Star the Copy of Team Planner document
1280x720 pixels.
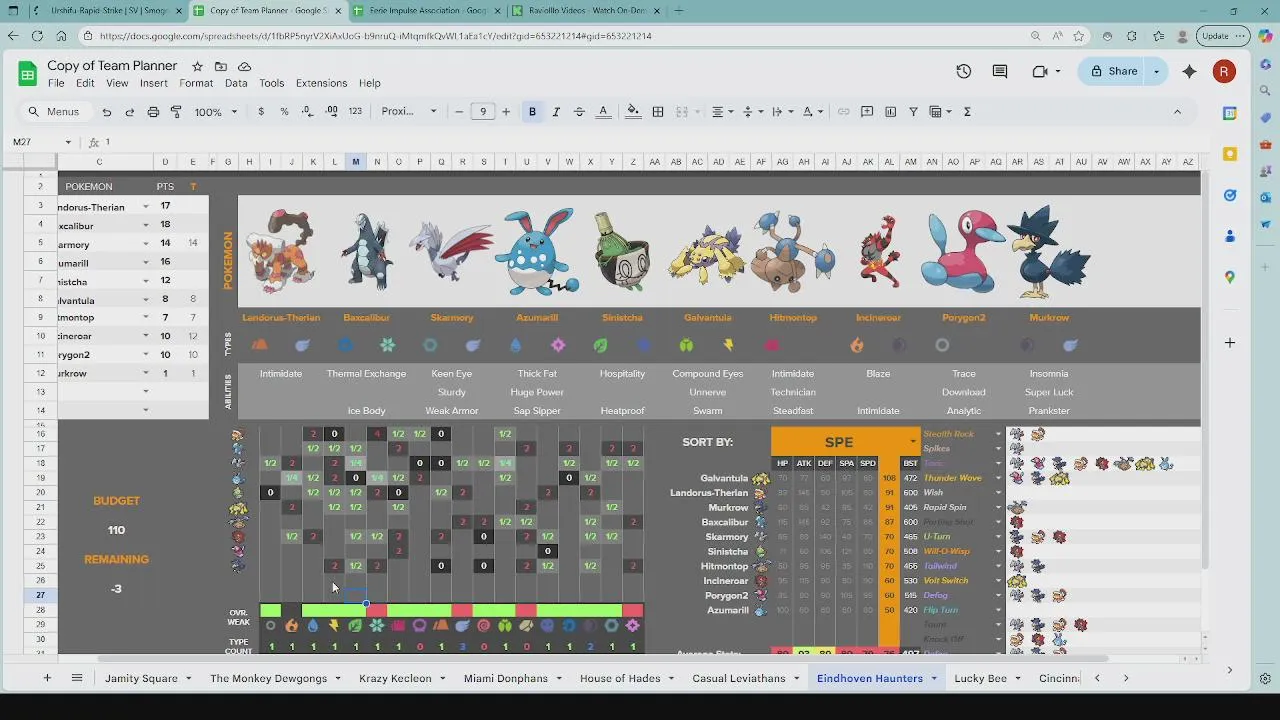pos(197,66)
